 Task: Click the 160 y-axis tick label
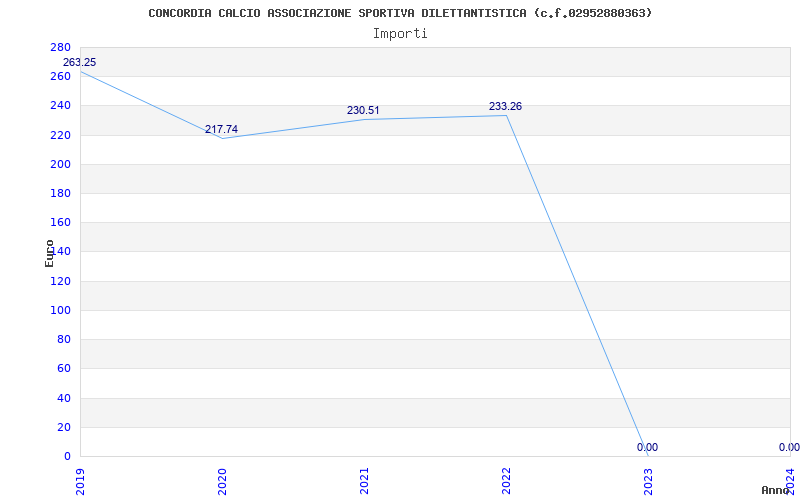pyautogui.click(x=60, y=222)
